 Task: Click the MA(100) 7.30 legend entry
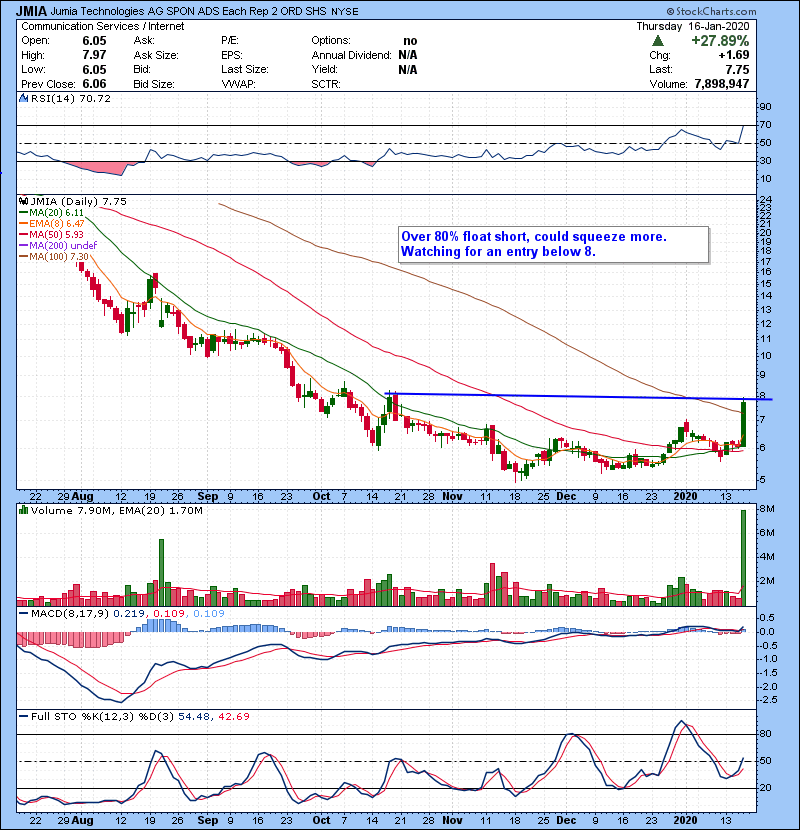(x=53, y=257)
